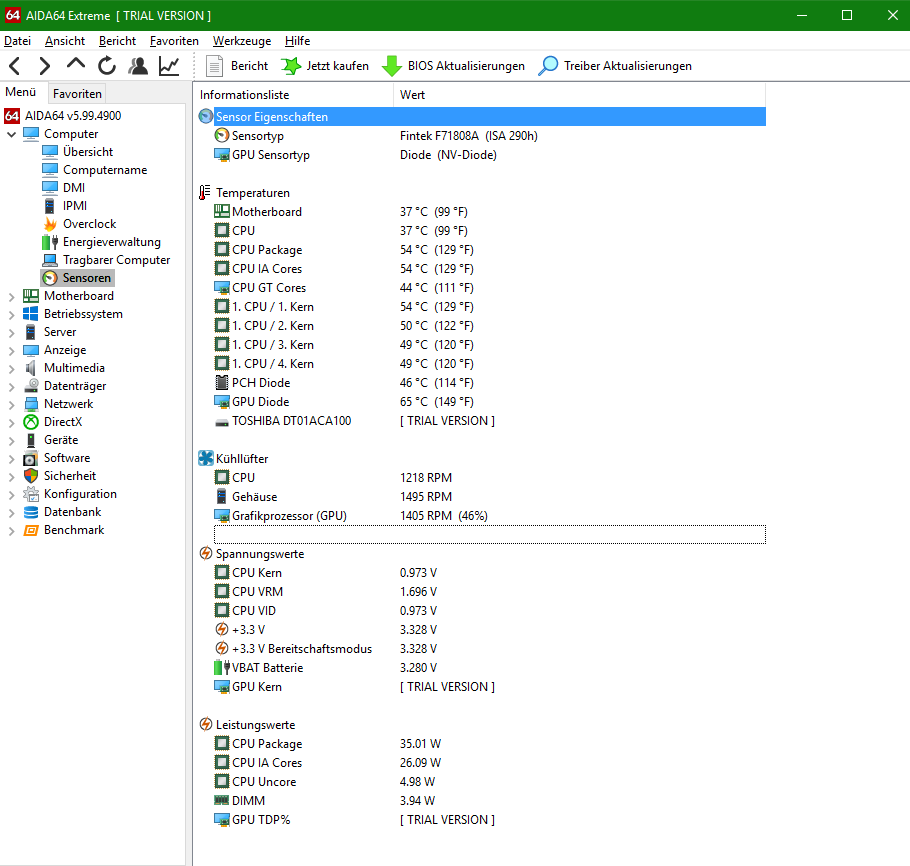Open the Ansicht menu

coord(65,41)
